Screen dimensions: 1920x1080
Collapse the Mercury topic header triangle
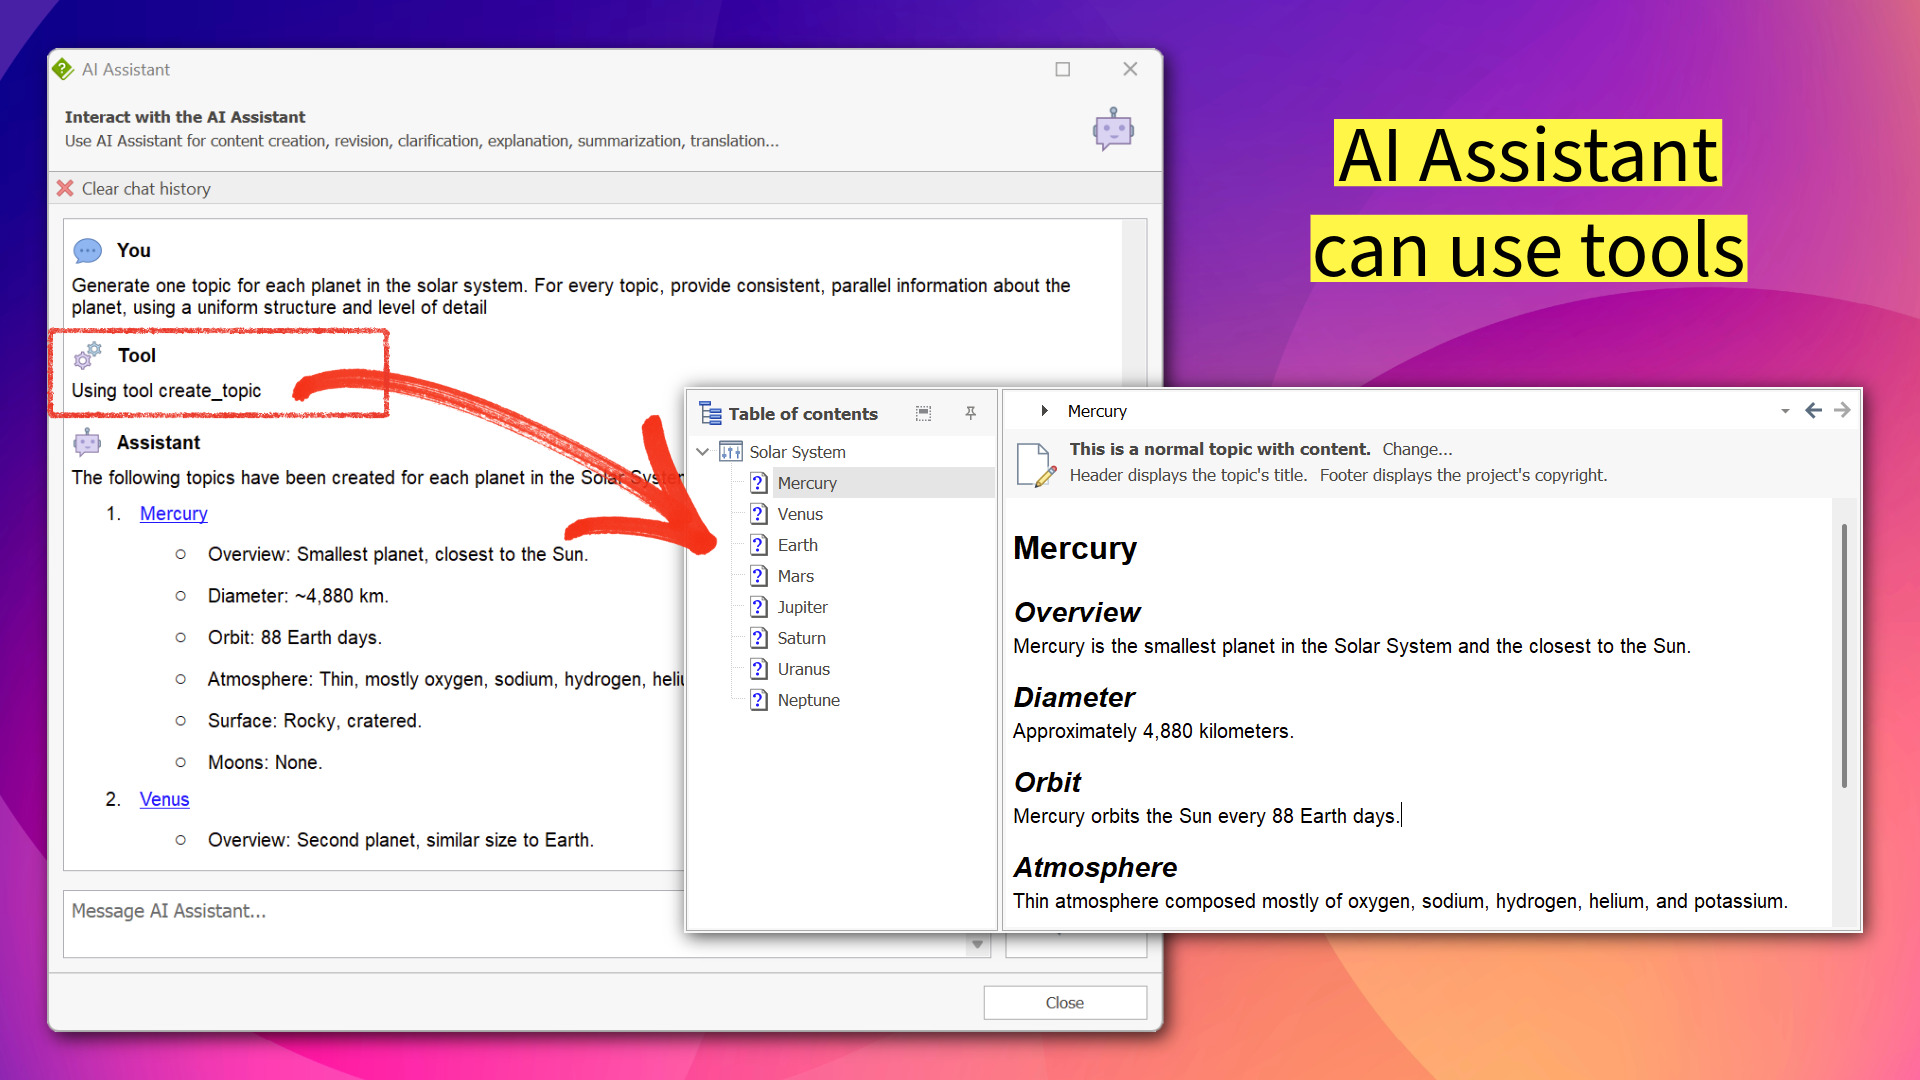(x=1044, y=410)
